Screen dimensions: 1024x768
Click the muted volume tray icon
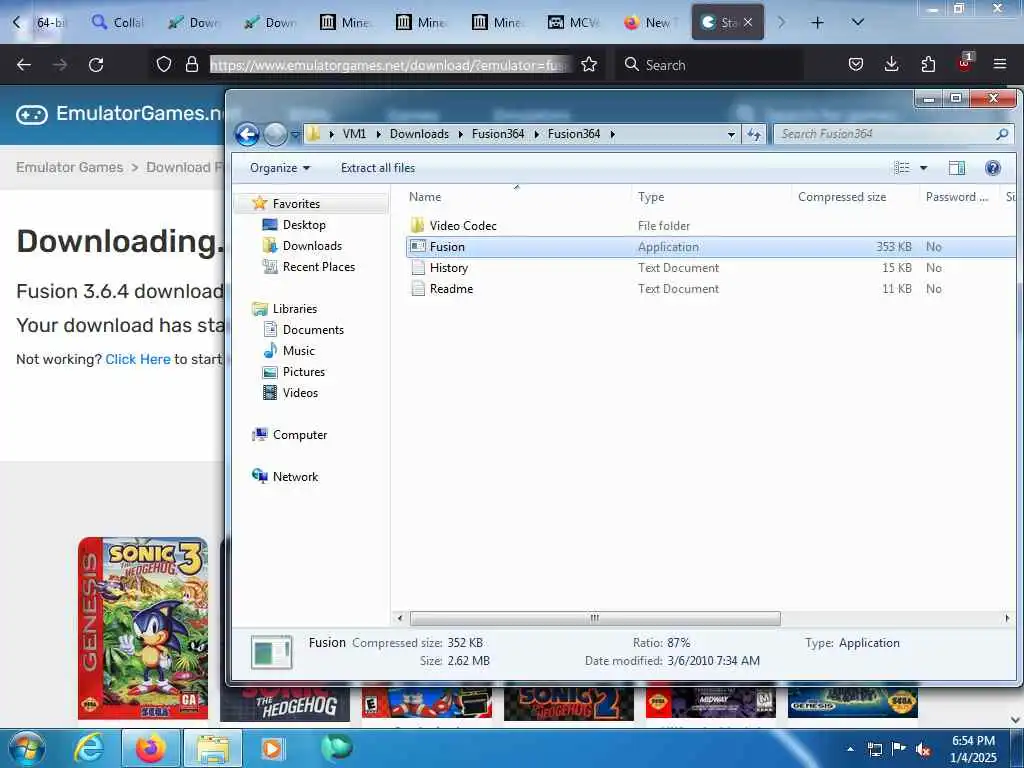point(922,750)
